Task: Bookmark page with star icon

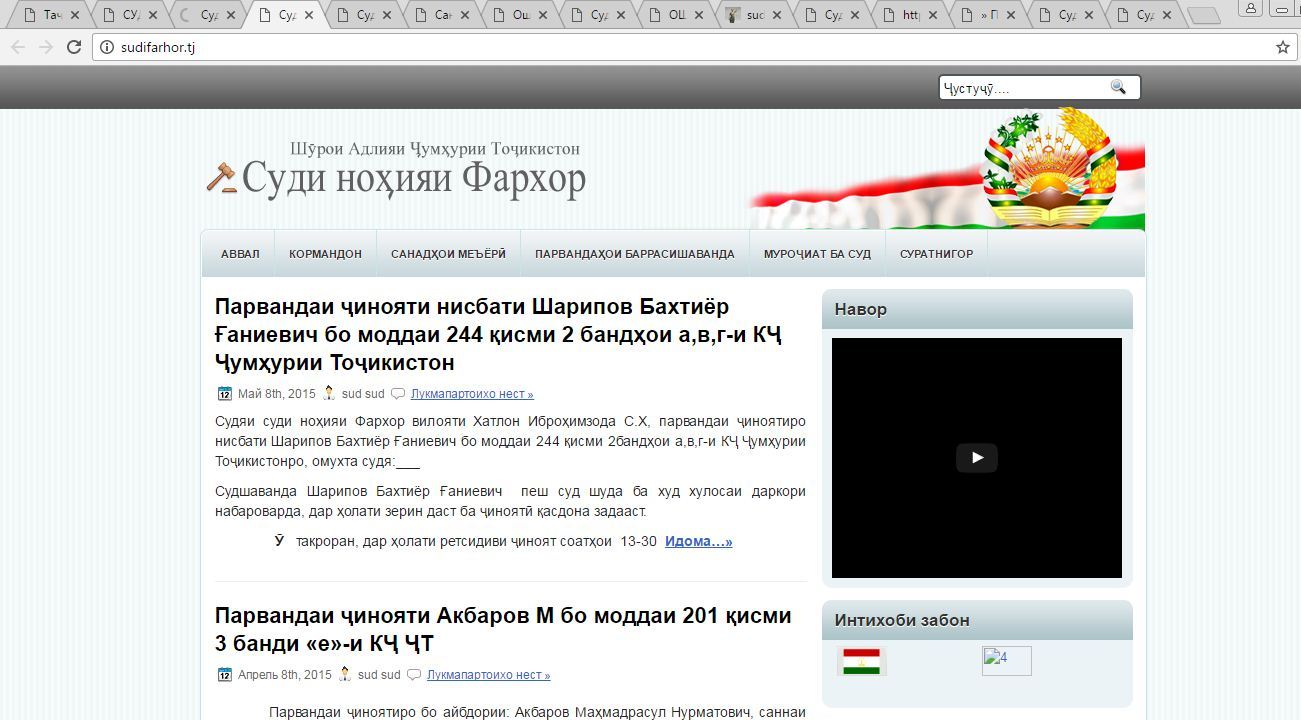Action: [x=1282, y=47]
